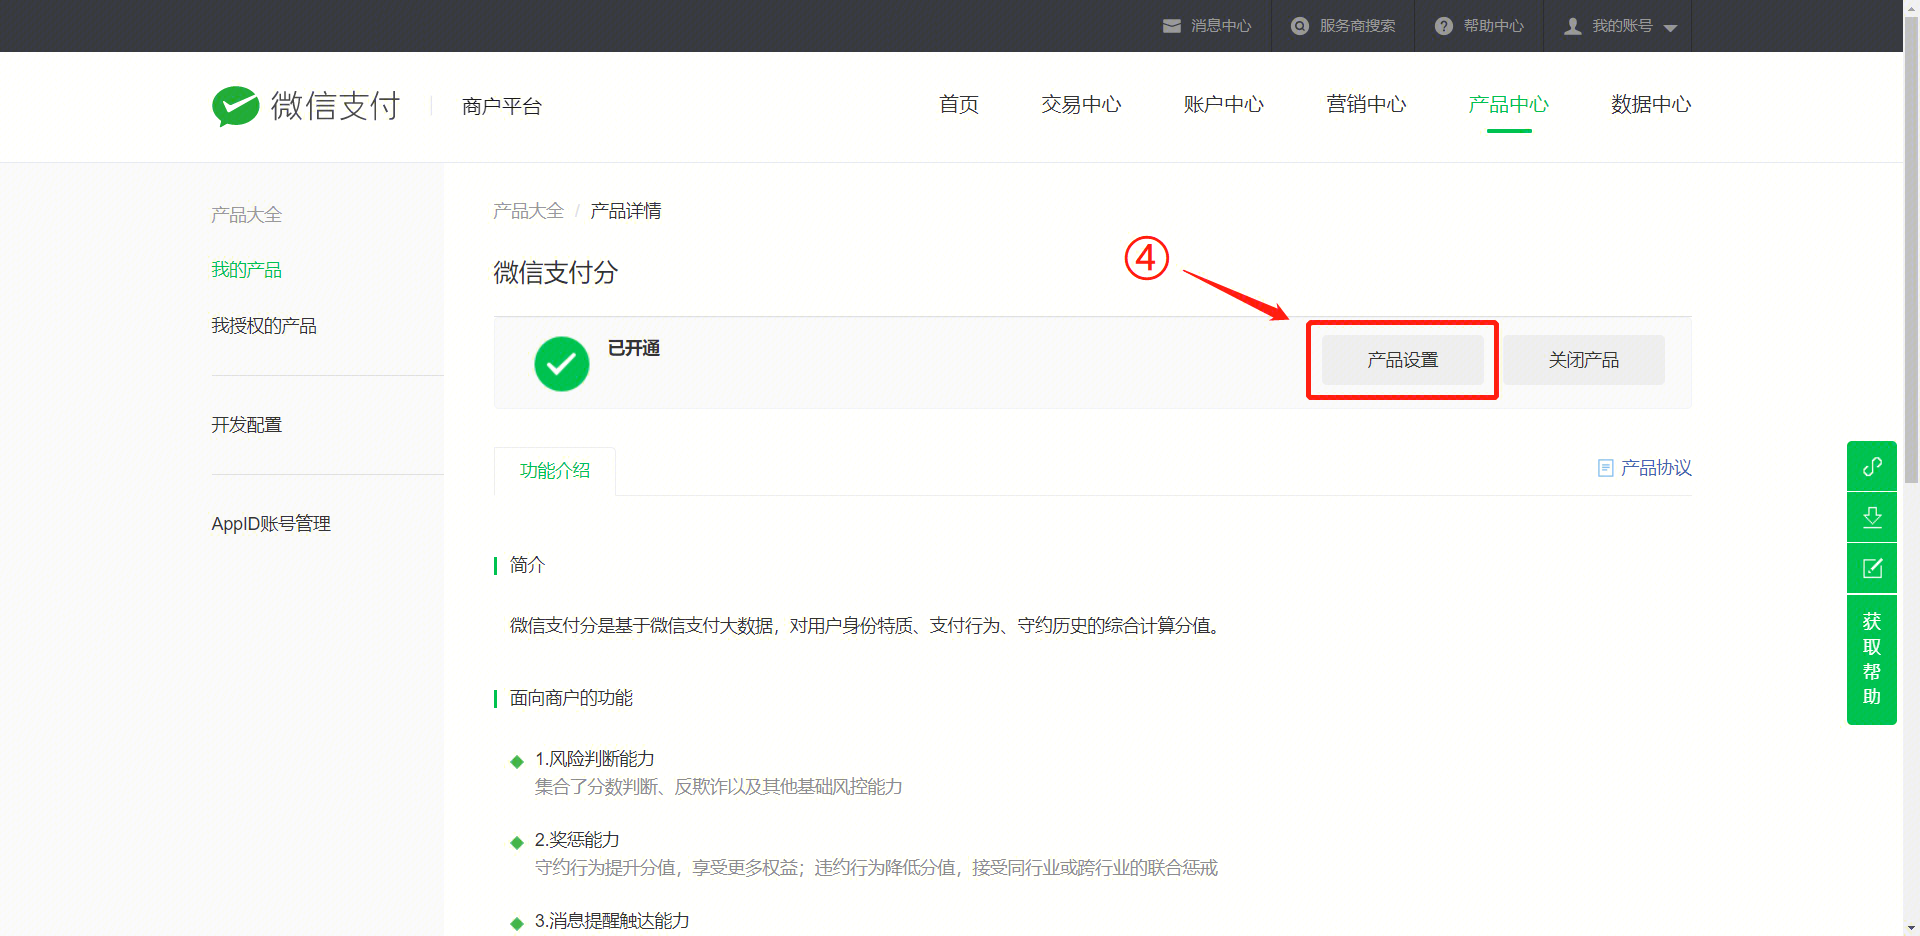1920x936 pixels.
Task: Open 开发配置 in left sidebar
Action: (x=247, y=425)
